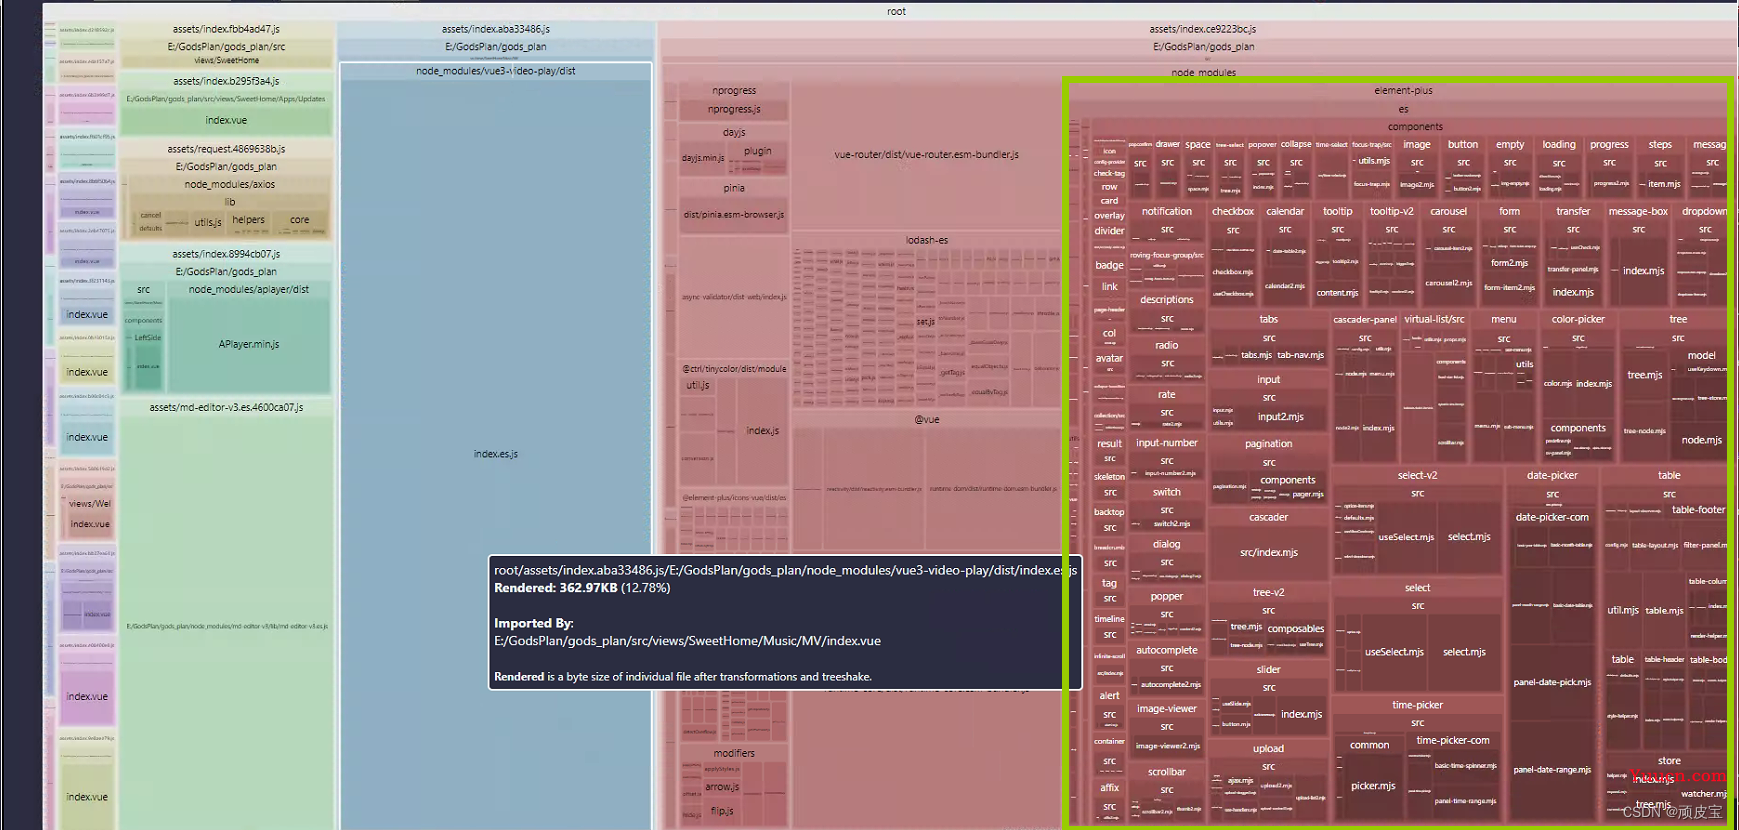Open the cascader-panel component header
The height and width of the screenshot is (830, 1739).
[1365, 320]
